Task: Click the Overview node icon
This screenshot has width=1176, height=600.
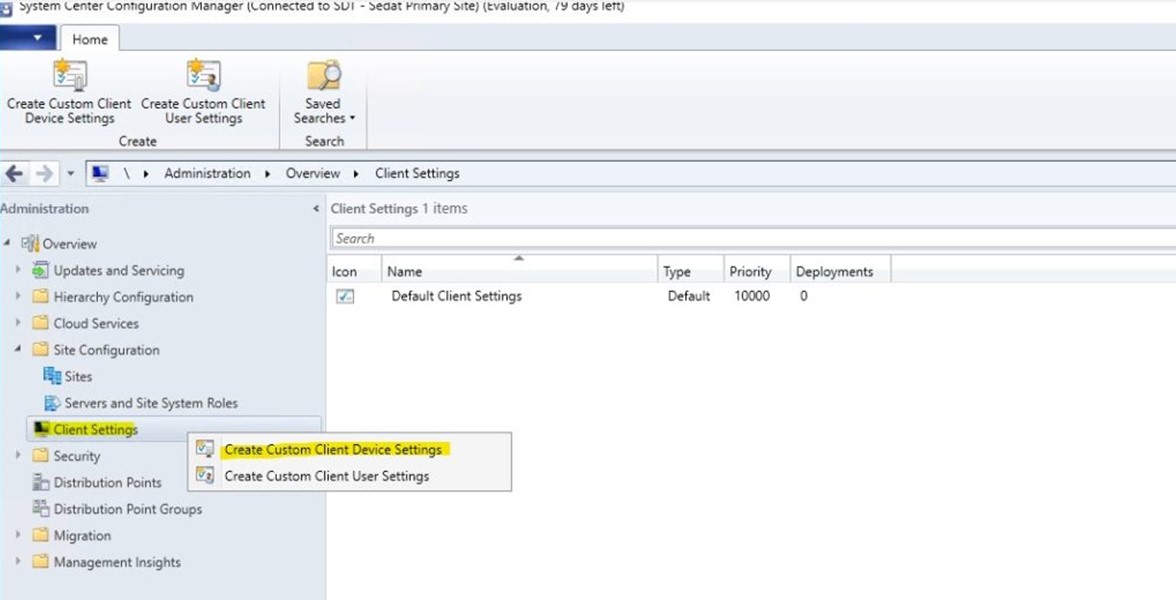Action: 30,243
